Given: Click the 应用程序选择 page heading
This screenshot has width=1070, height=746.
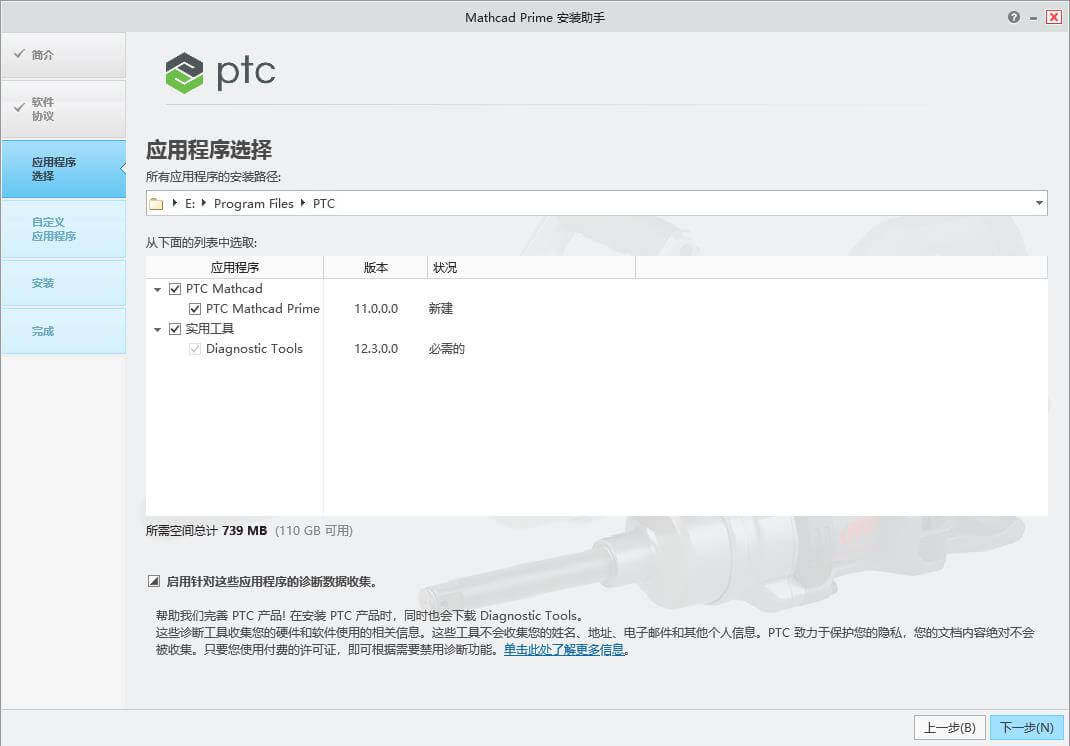Looking at the screenshot, I should (x=209, y=149).
